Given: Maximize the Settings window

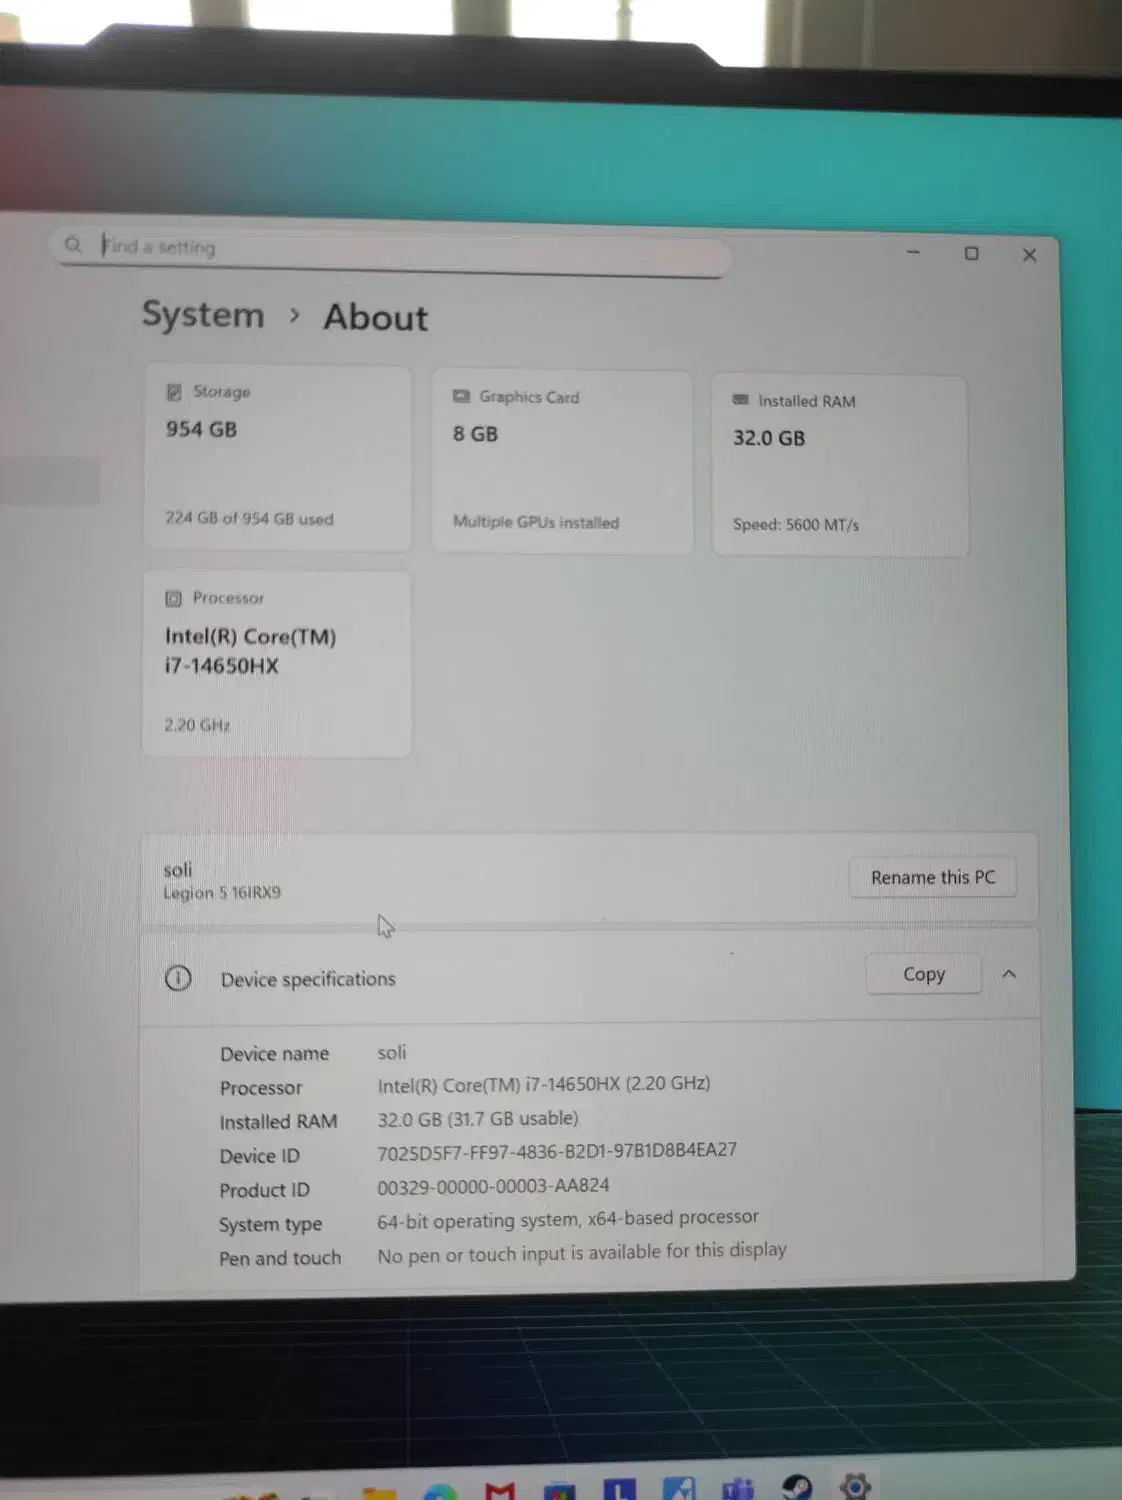Looking at the screenshot, I should point(971,253).
